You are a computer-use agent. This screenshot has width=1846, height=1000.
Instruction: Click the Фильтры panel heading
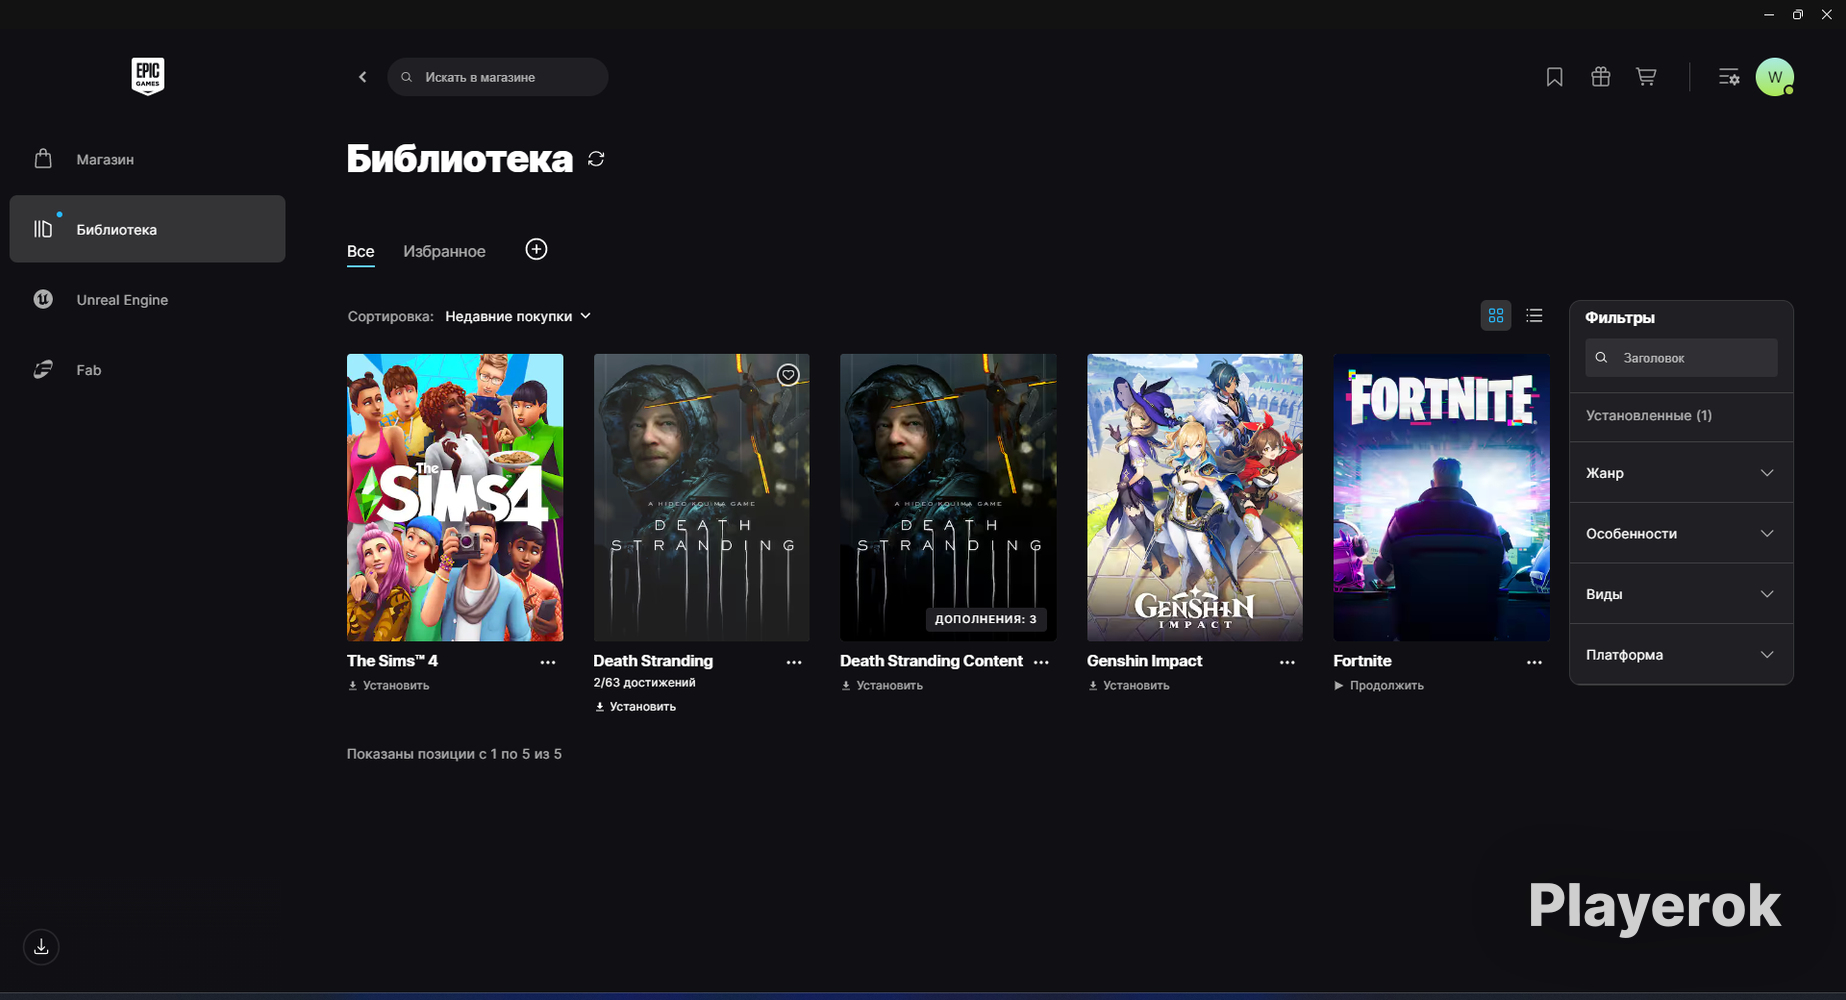(1620, 318)
